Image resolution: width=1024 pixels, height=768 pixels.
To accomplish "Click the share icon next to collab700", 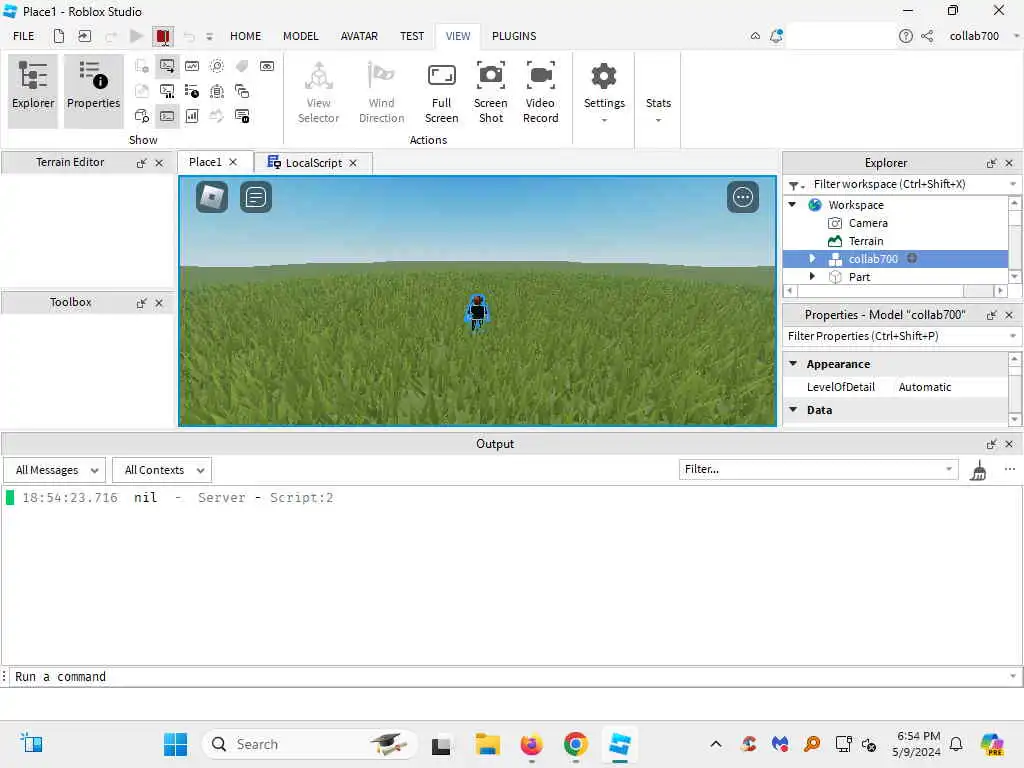I will click(x=927, y=36).
